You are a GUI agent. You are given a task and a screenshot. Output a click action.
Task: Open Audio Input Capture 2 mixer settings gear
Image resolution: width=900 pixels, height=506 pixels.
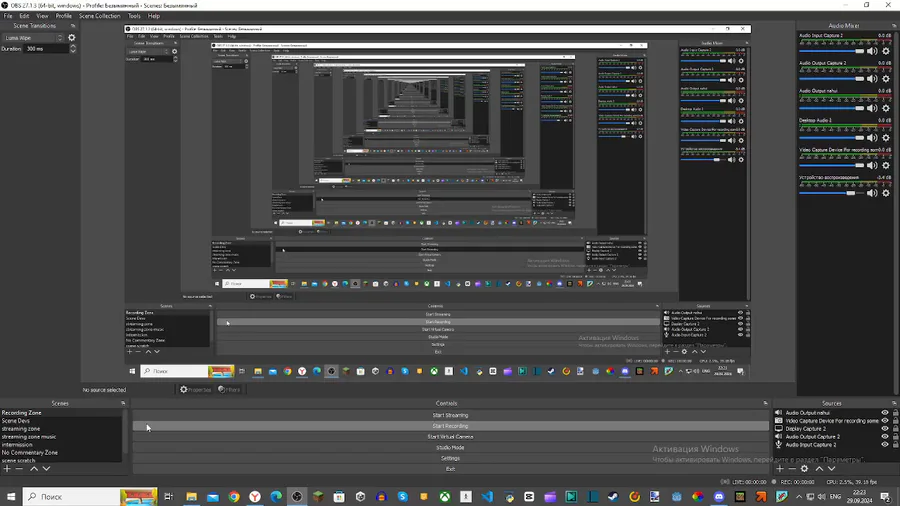click(x=886, y=51)
